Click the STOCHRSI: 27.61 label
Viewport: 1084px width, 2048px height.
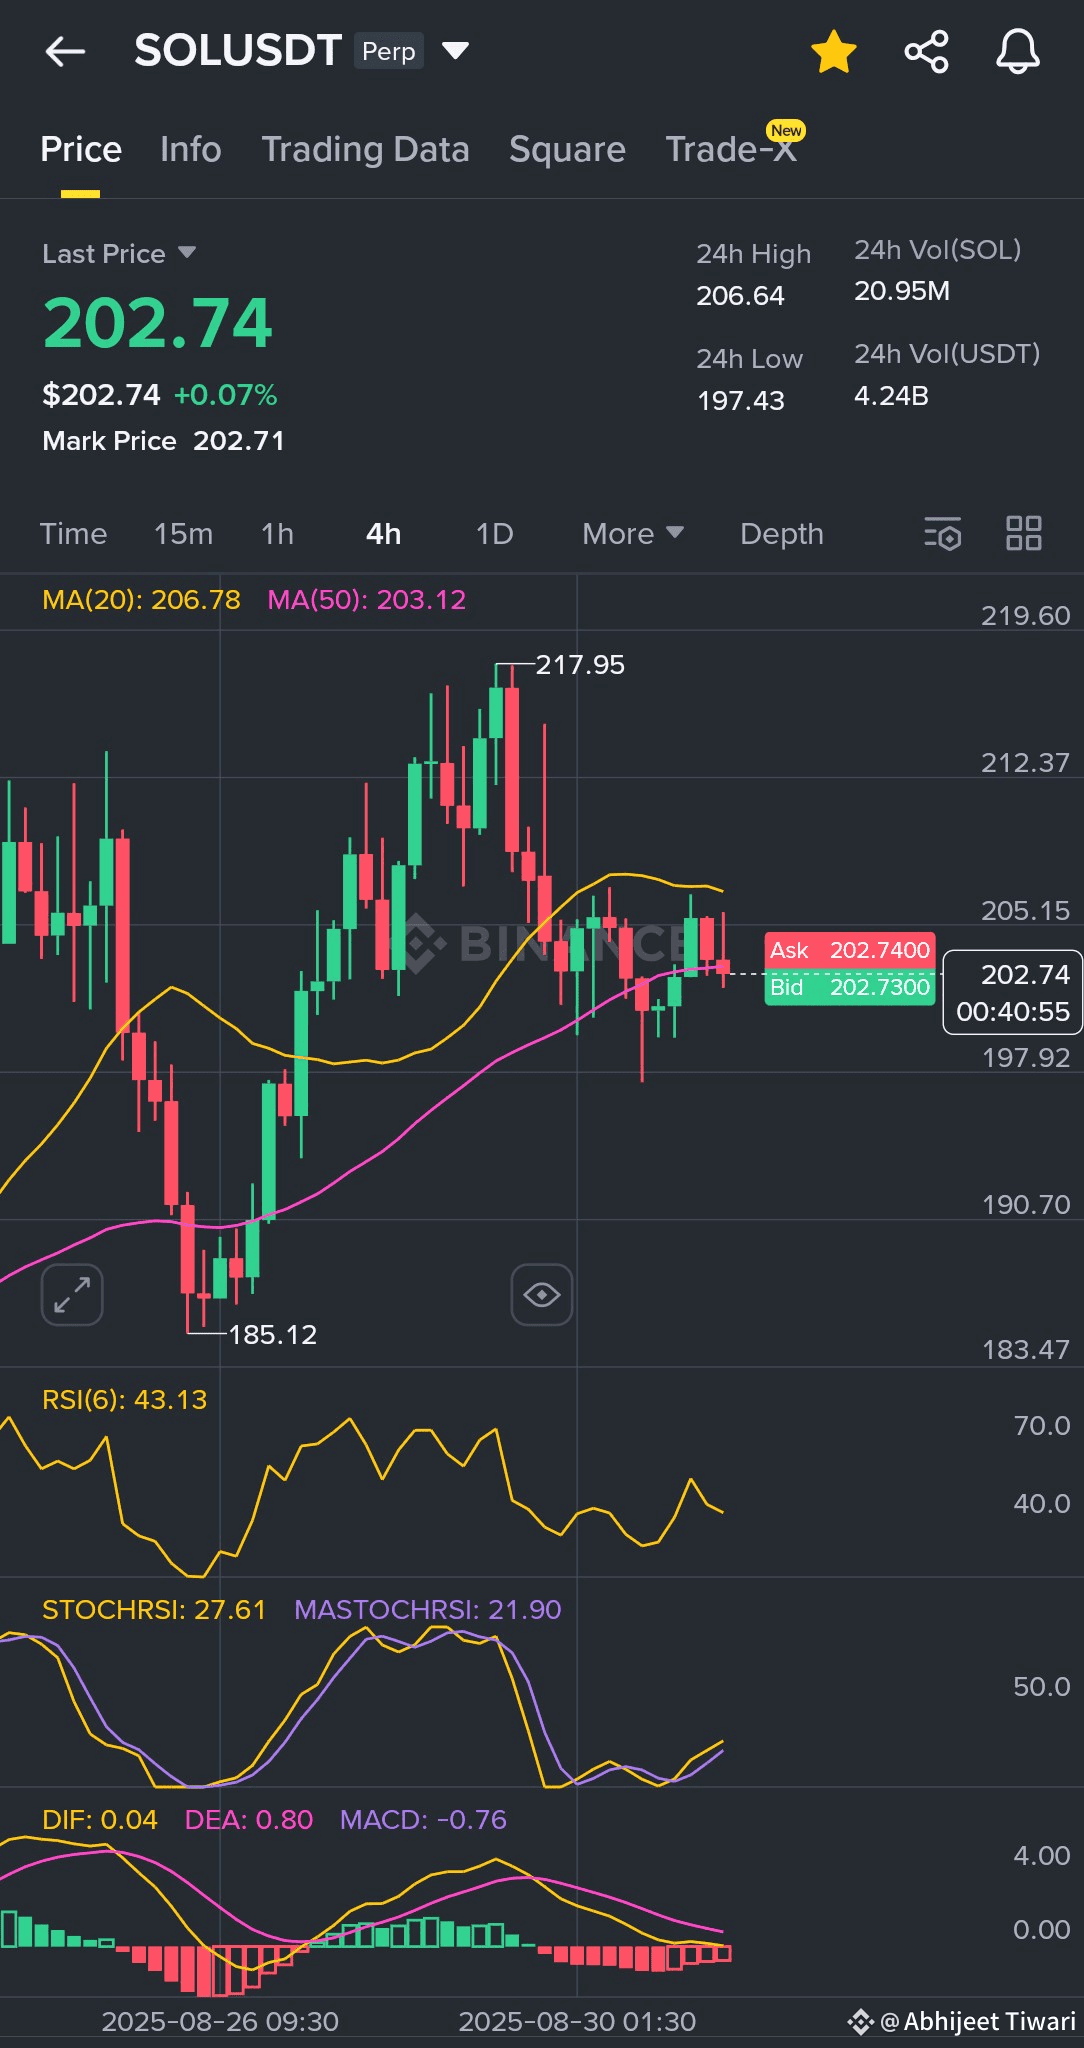154,1610
